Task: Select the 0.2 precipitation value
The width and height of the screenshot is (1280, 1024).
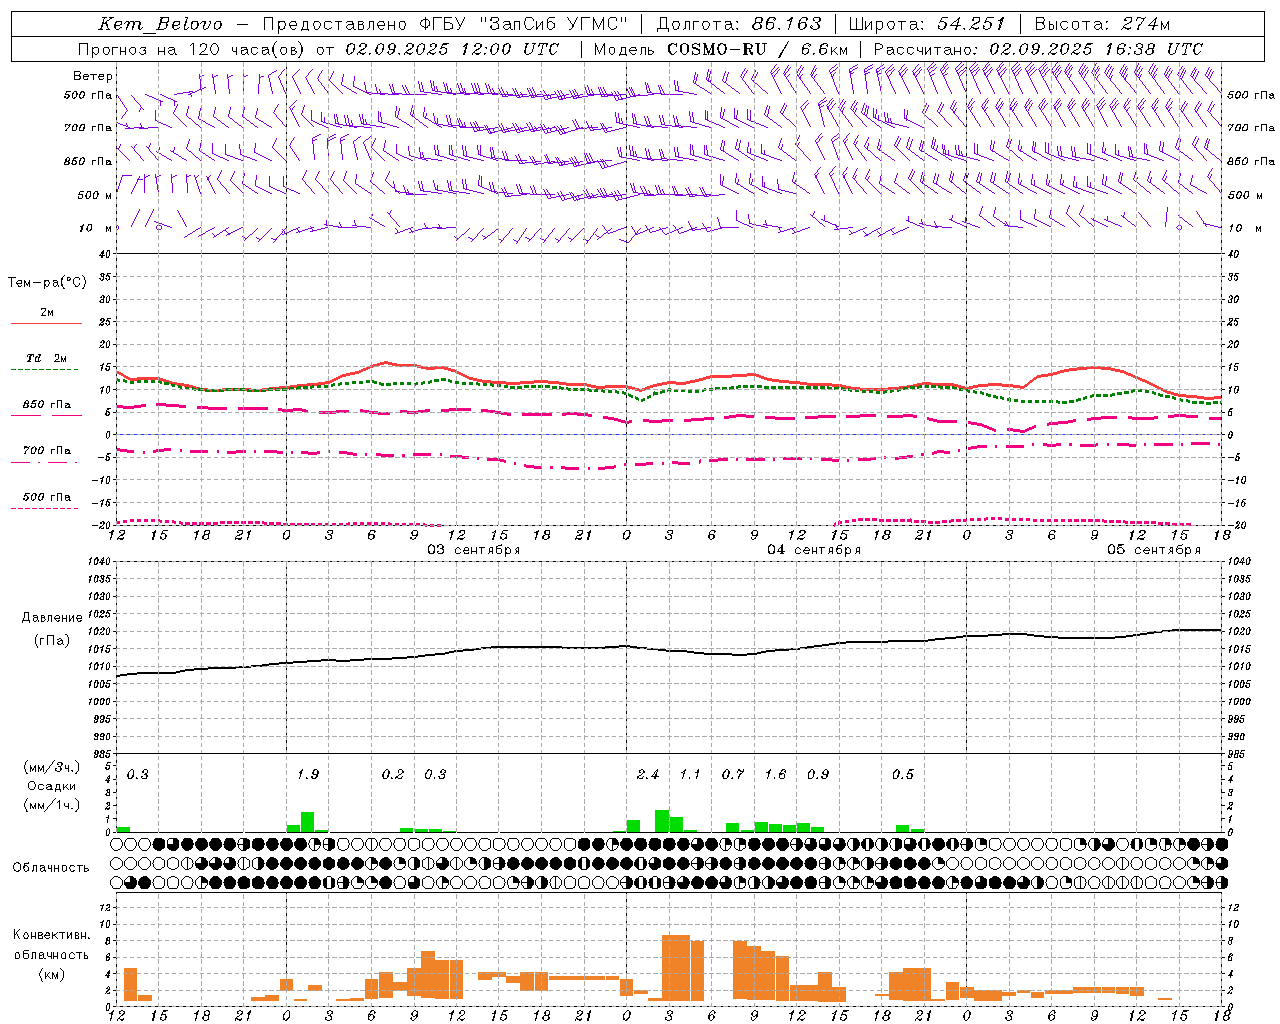Action: point(393,775)
